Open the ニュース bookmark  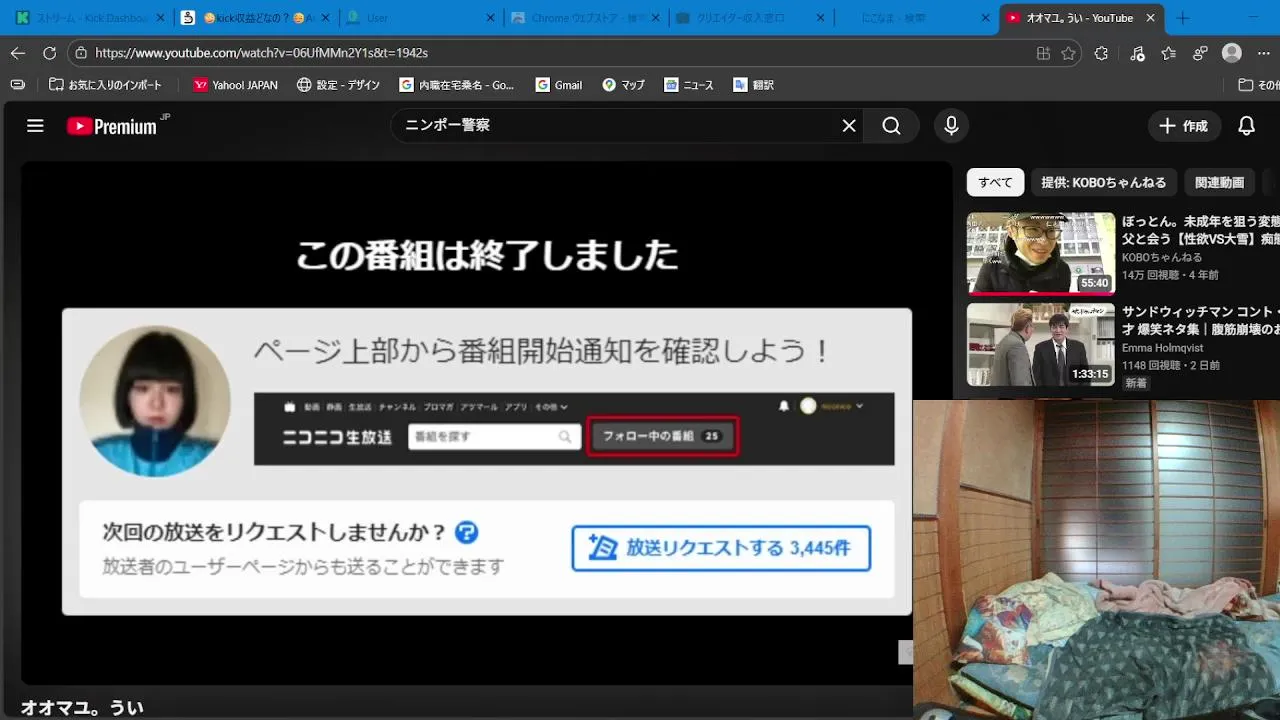(x=689, y=85)
